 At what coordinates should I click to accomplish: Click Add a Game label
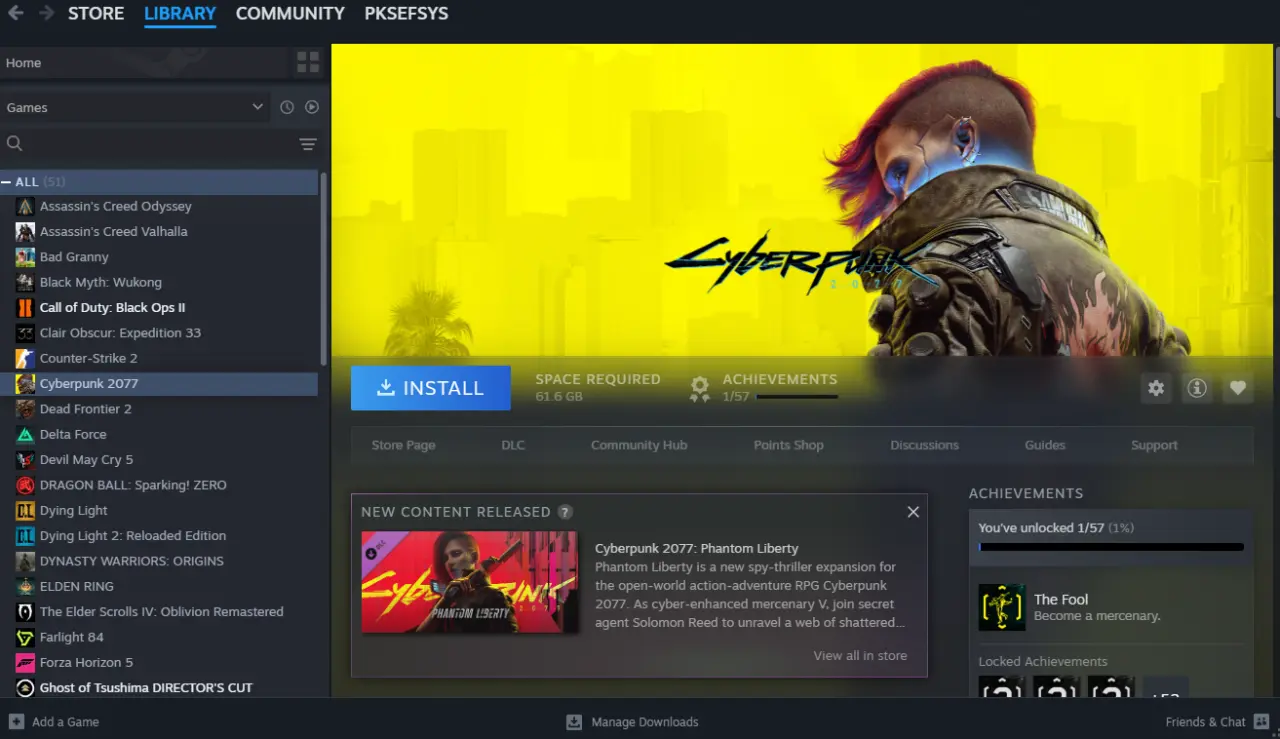[65, 722]
